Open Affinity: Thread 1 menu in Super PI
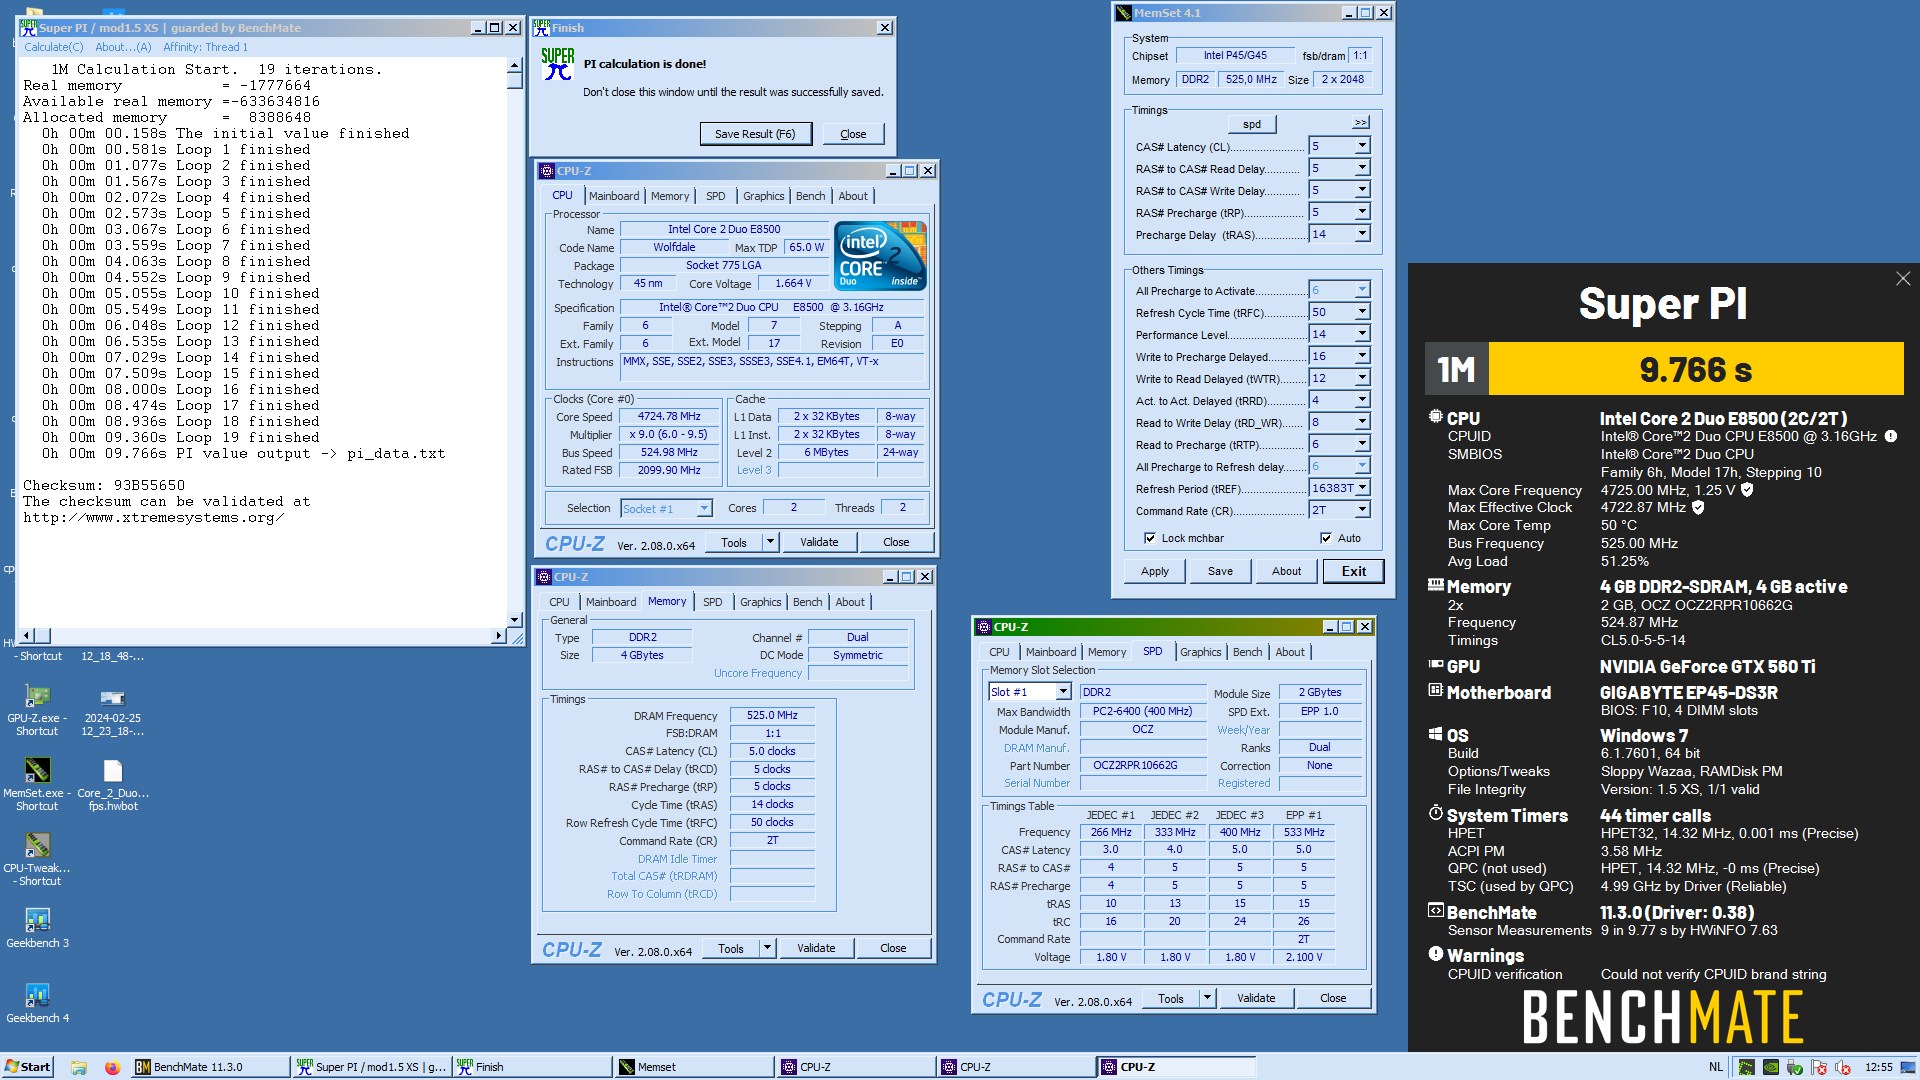Viewport: 1920px width, 1080px height. point(205,47)
